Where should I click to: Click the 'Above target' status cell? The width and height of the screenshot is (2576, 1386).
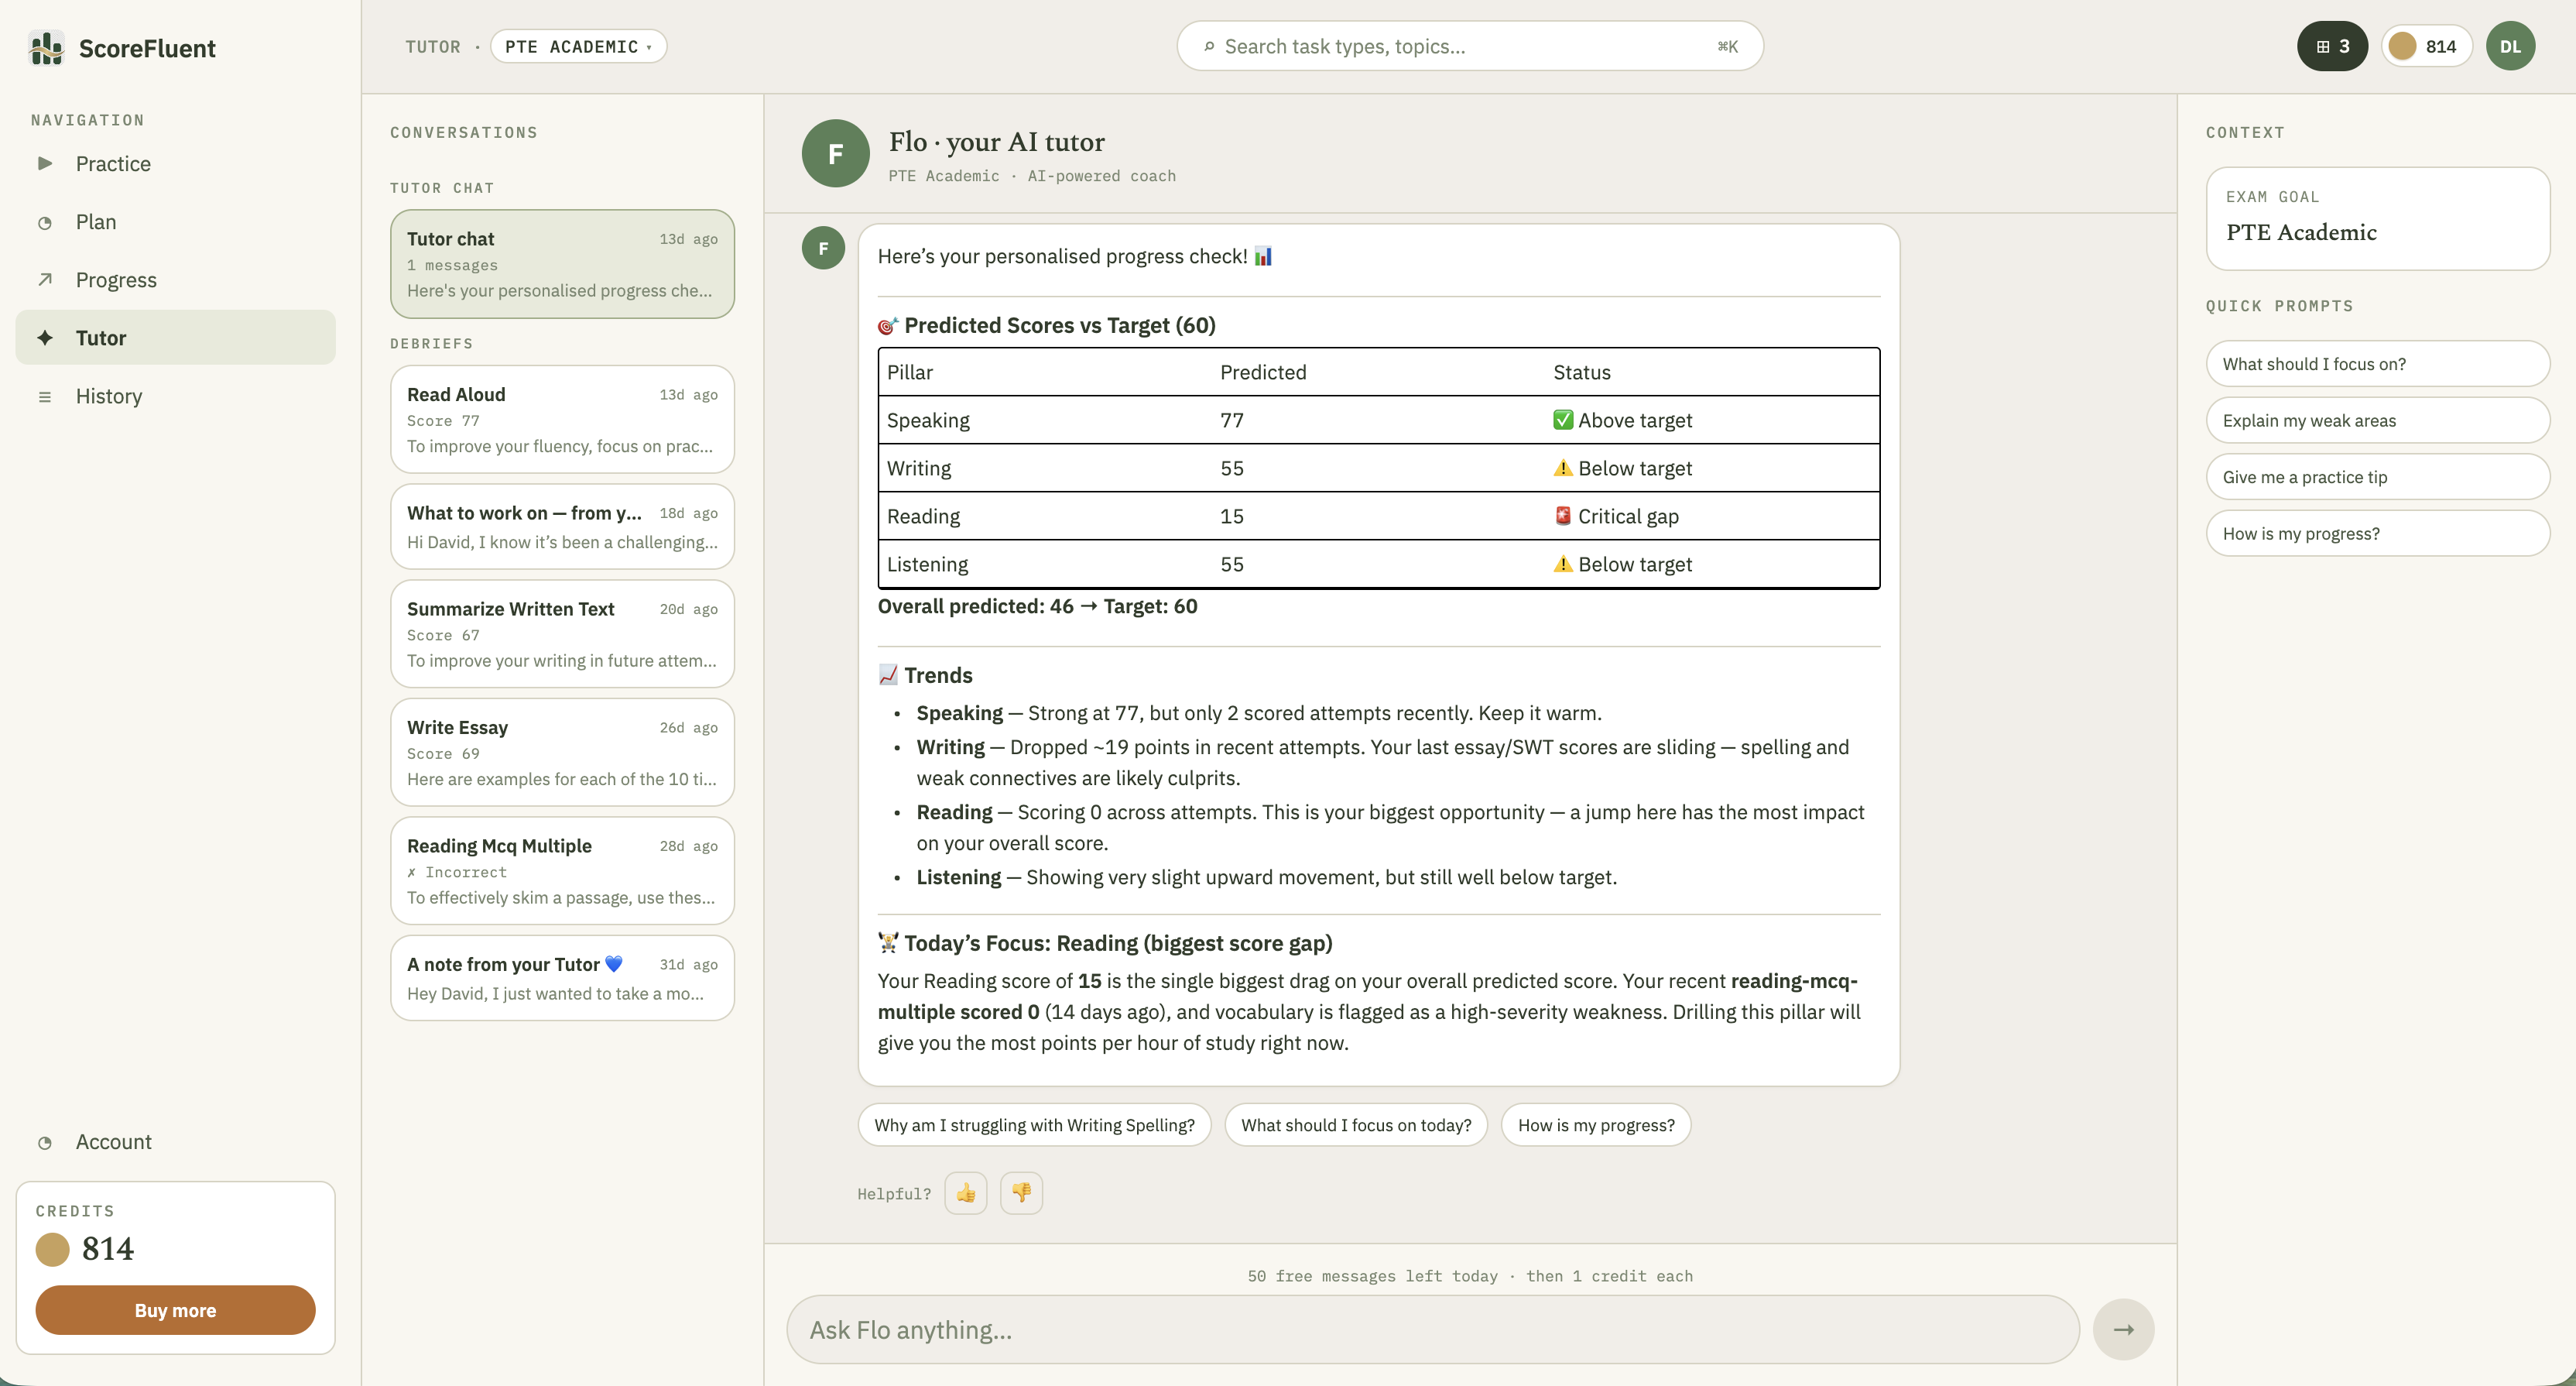tap(1622, 420)
